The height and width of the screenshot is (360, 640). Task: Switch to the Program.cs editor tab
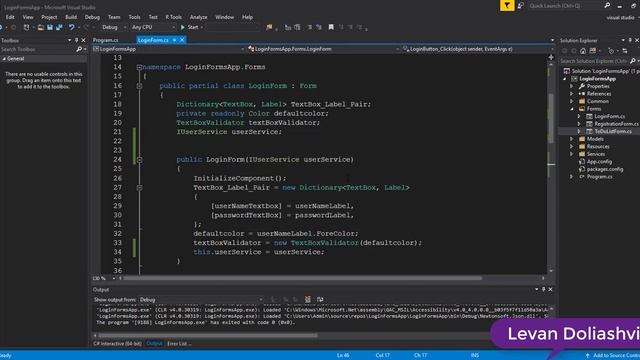[x=105, y=40]
